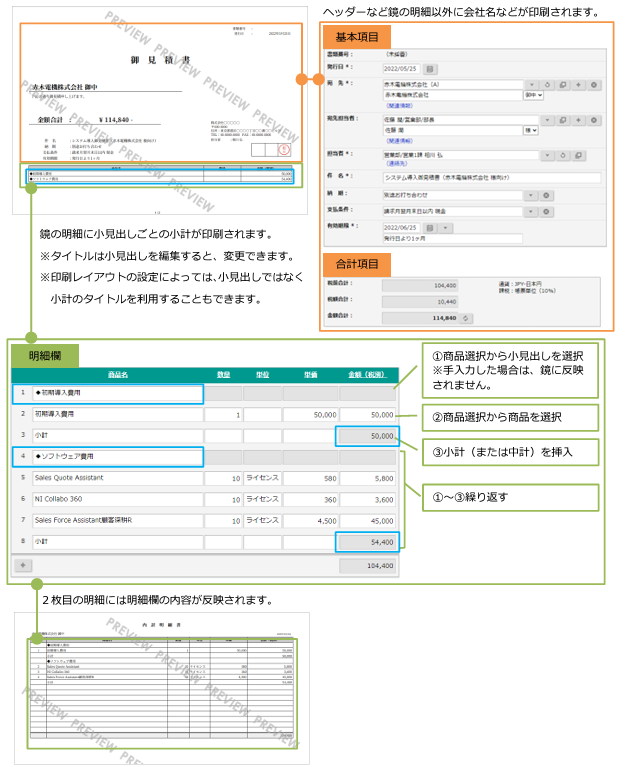This screenshot has width=640, height=767.
Task: Click the reset icon in the 宛先 row
Action: tap(547, 85)
